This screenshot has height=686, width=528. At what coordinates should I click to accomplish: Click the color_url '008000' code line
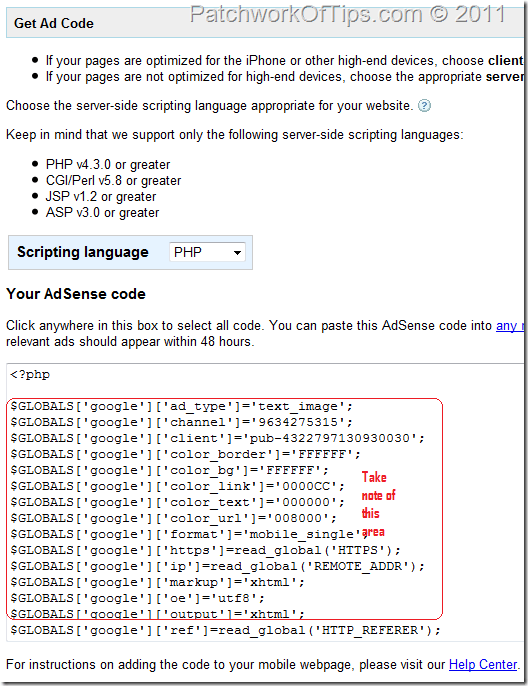click(174, 518)
